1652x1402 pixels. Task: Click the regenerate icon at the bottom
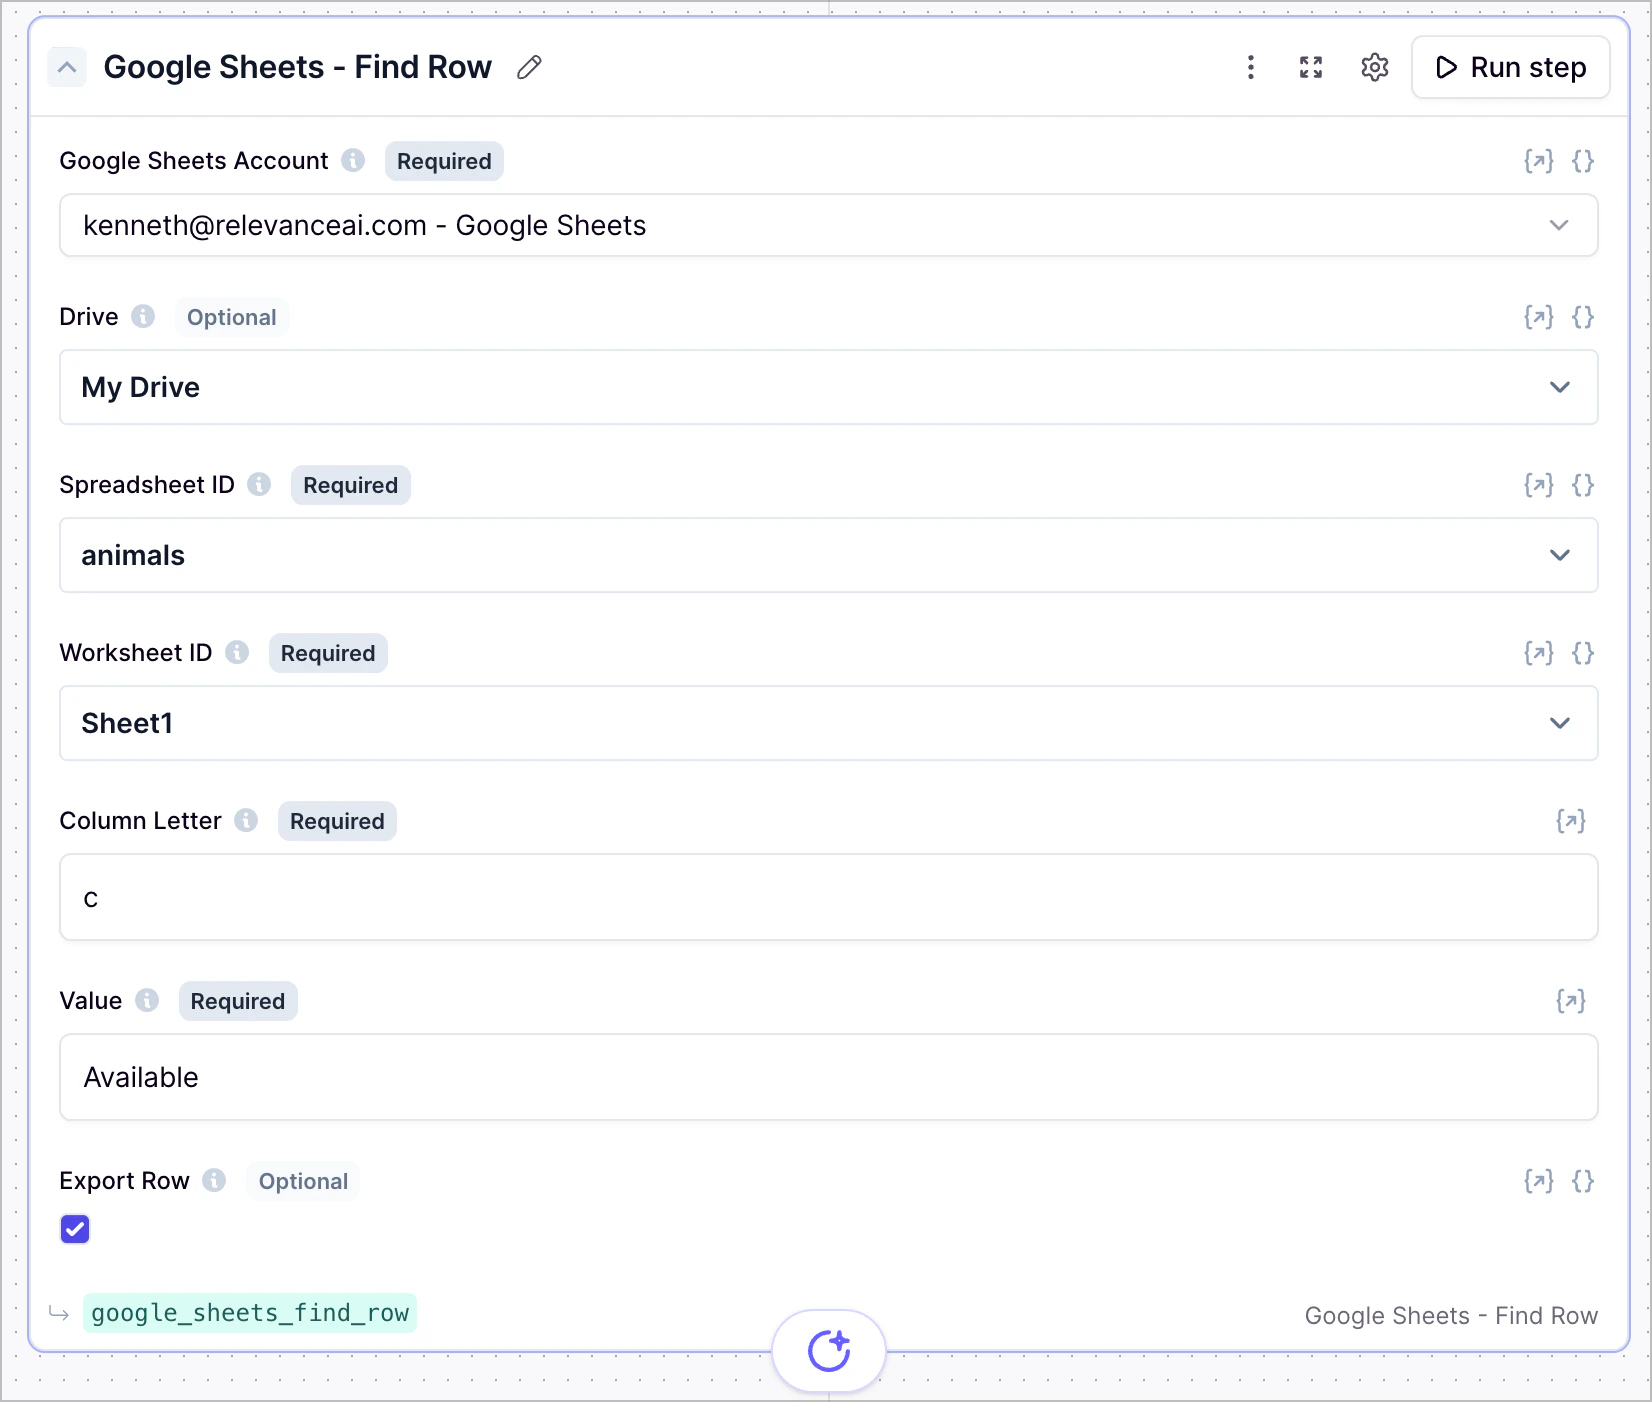click(828, 1350)
